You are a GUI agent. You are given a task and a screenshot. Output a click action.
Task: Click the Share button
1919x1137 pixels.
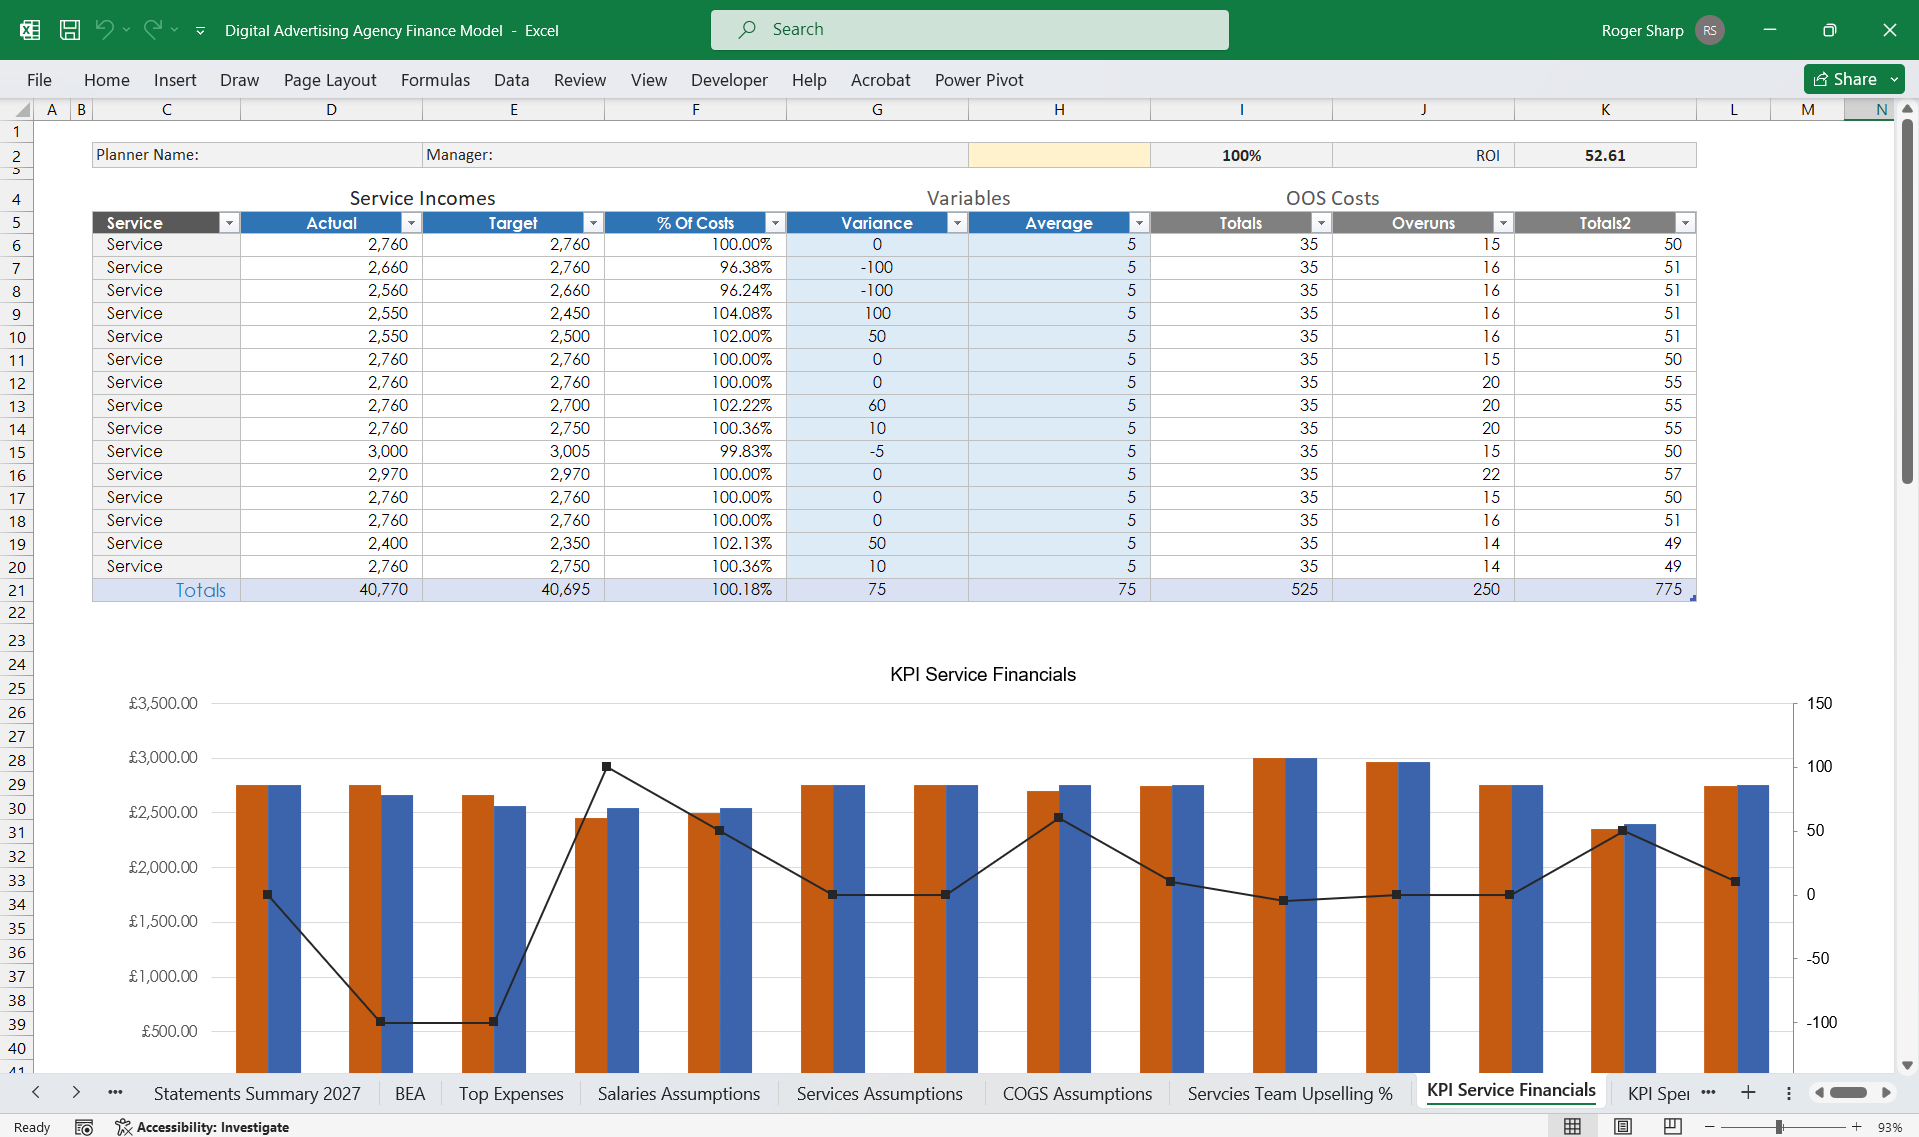(1848, 79)
